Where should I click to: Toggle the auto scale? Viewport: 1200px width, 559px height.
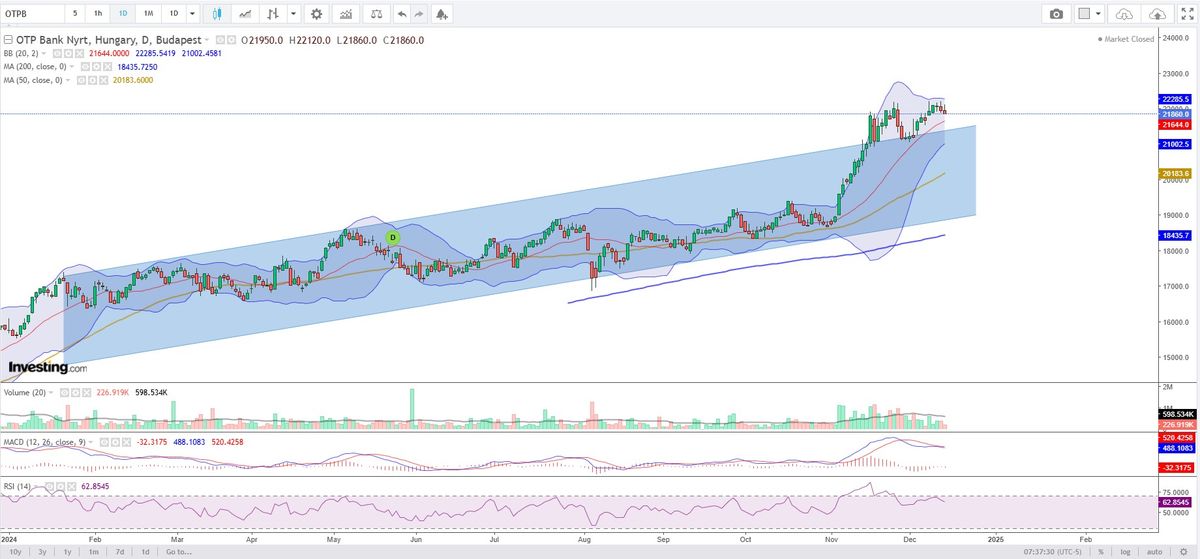[1154, 551]
